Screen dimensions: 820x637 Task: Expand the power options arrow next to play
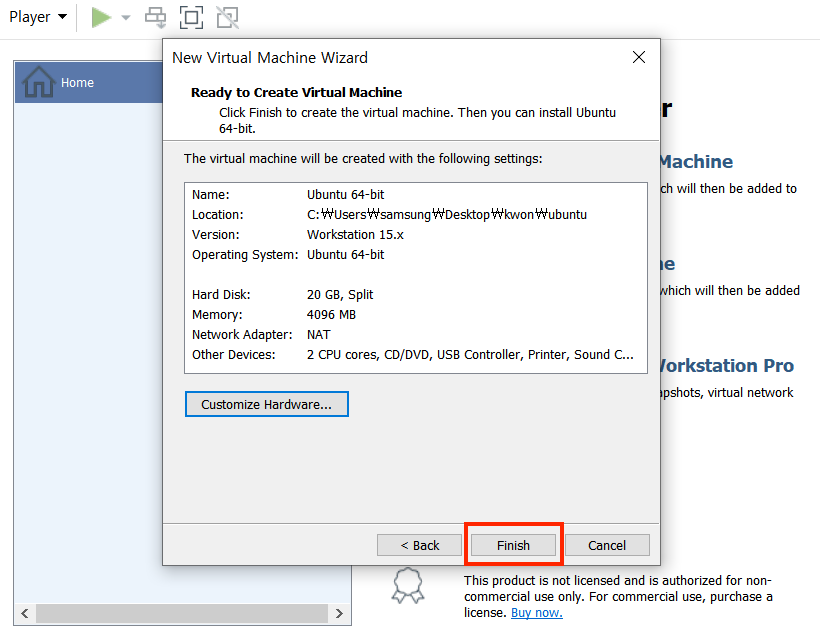point(126,17)
